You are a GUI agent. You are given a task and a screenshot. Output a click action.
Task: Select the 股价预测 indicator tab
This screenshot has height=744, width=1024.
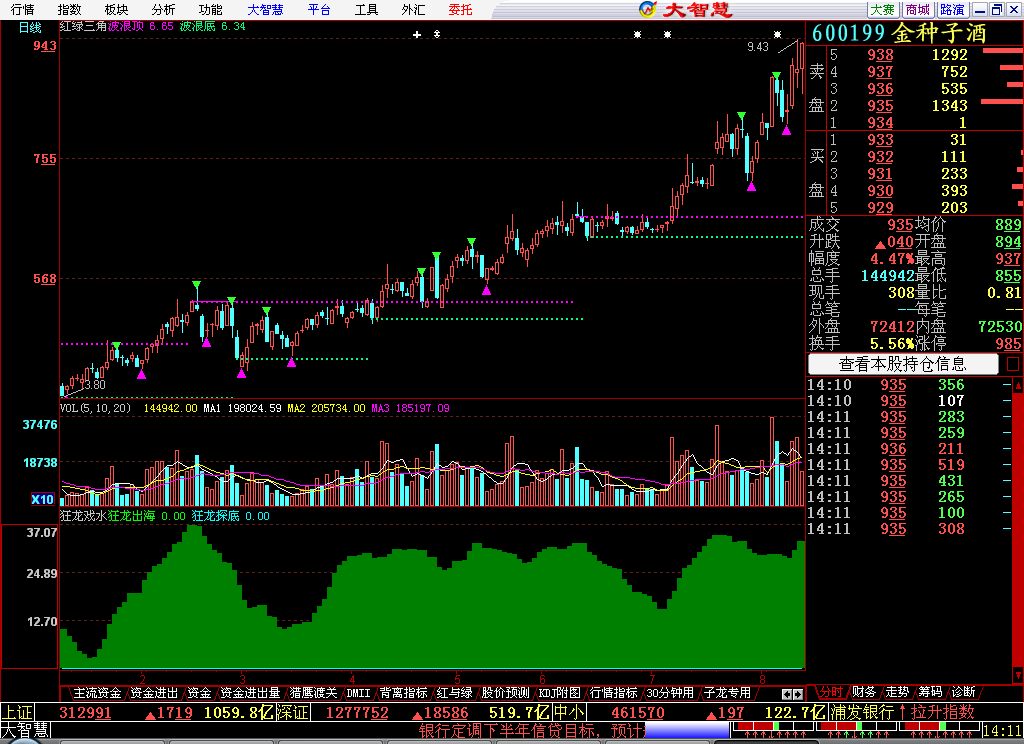click(x=505, y=693)
